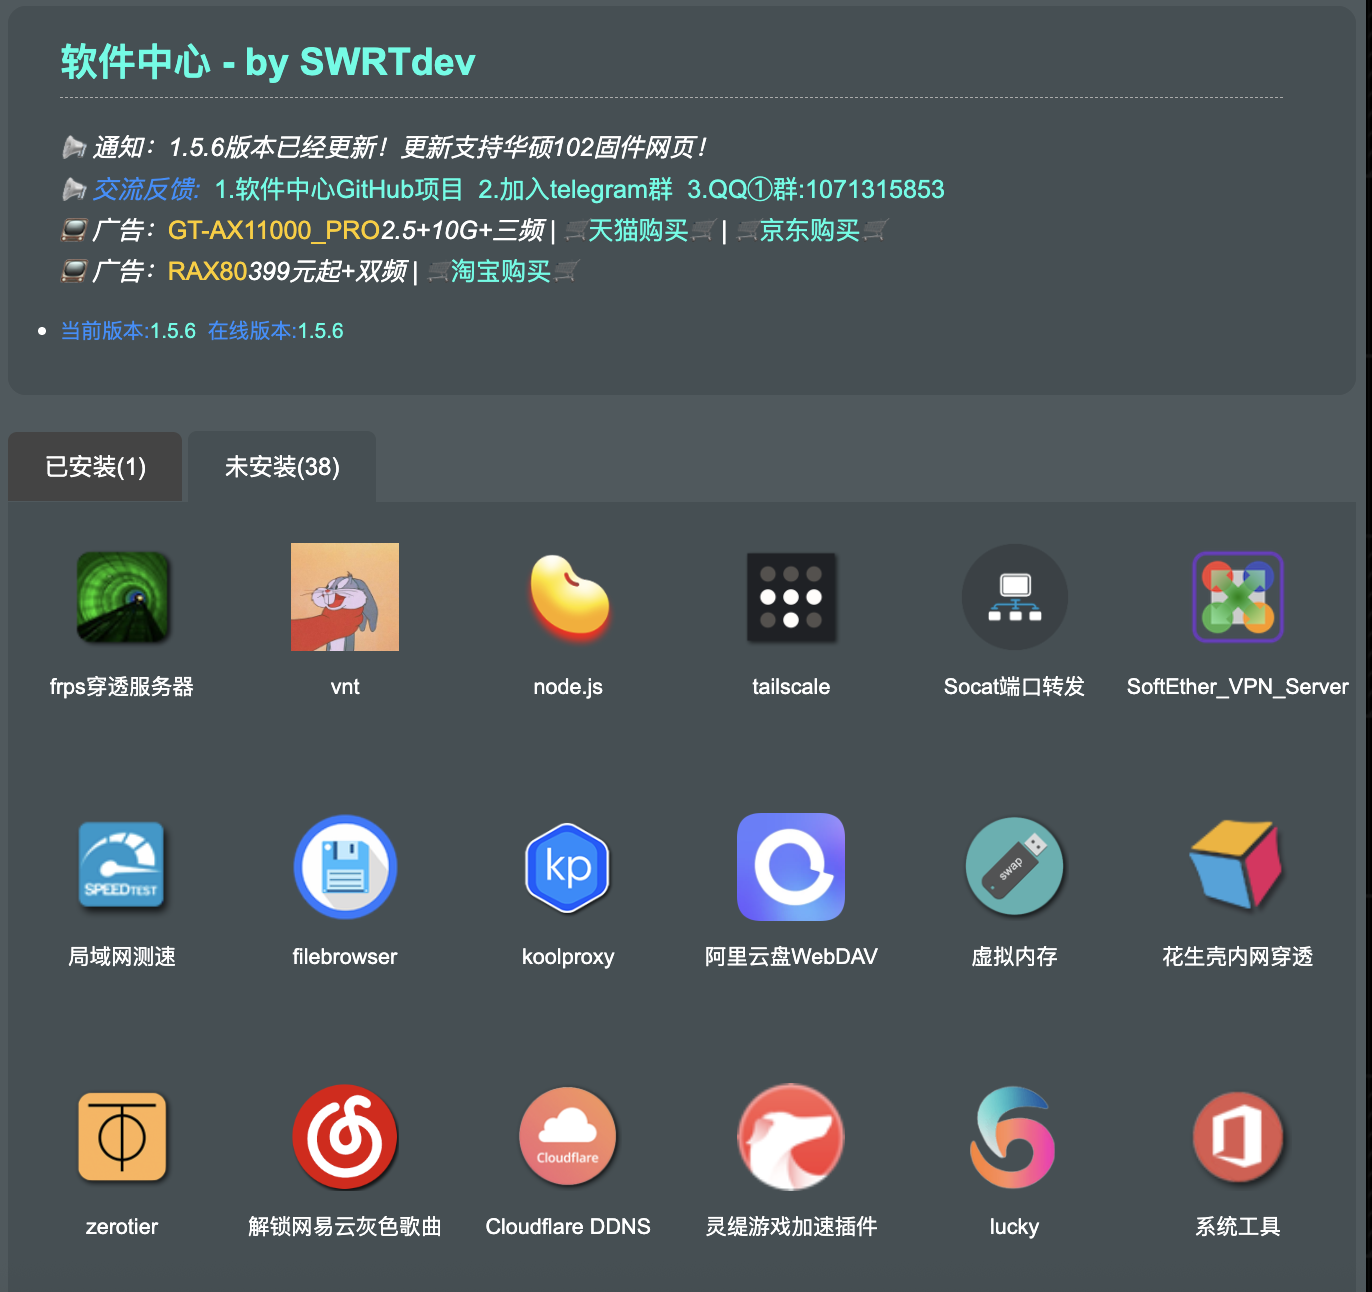Viewport: 1372px width, 1292px height.
Task: Open the koolproxy kp icon
Action: click(x=568, y=867)
